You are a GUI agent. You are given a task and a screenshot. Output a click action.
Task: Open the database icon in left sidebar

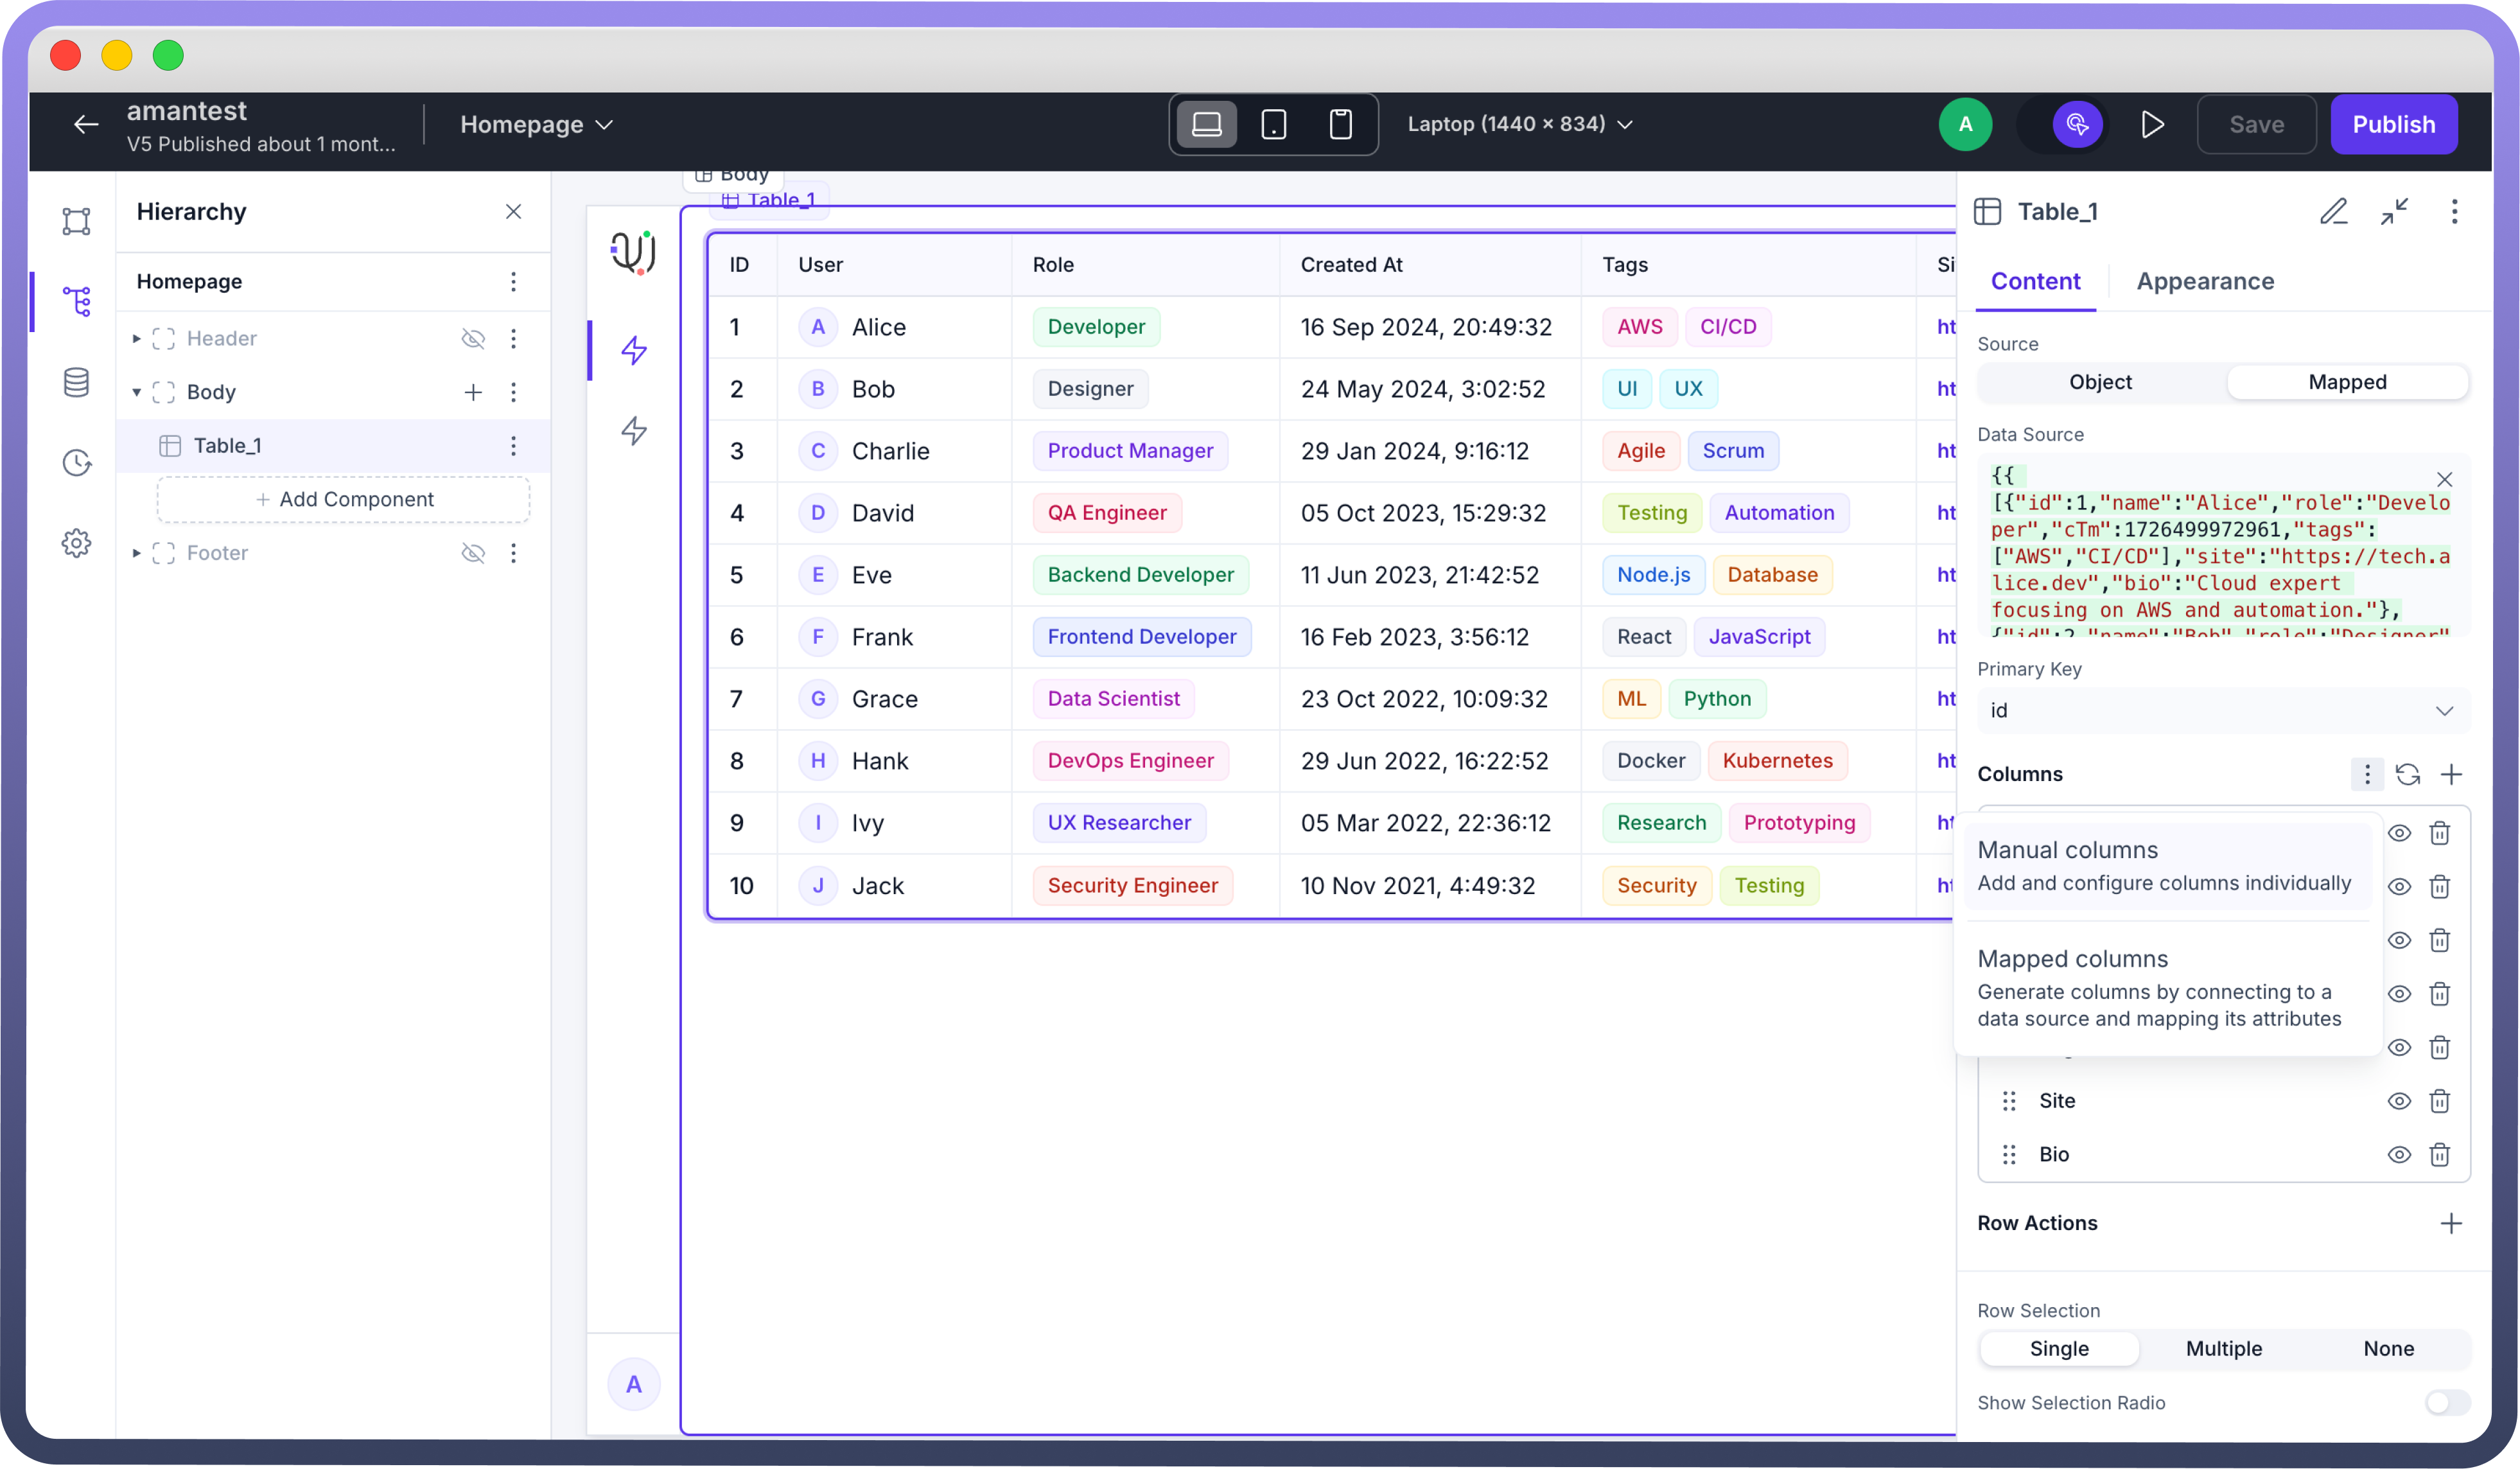(x=76, y=382)
